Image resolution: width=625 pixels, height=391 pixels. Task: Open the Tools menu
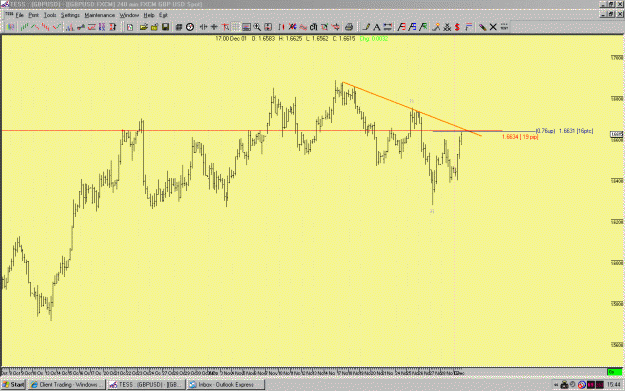pos(49,15)
